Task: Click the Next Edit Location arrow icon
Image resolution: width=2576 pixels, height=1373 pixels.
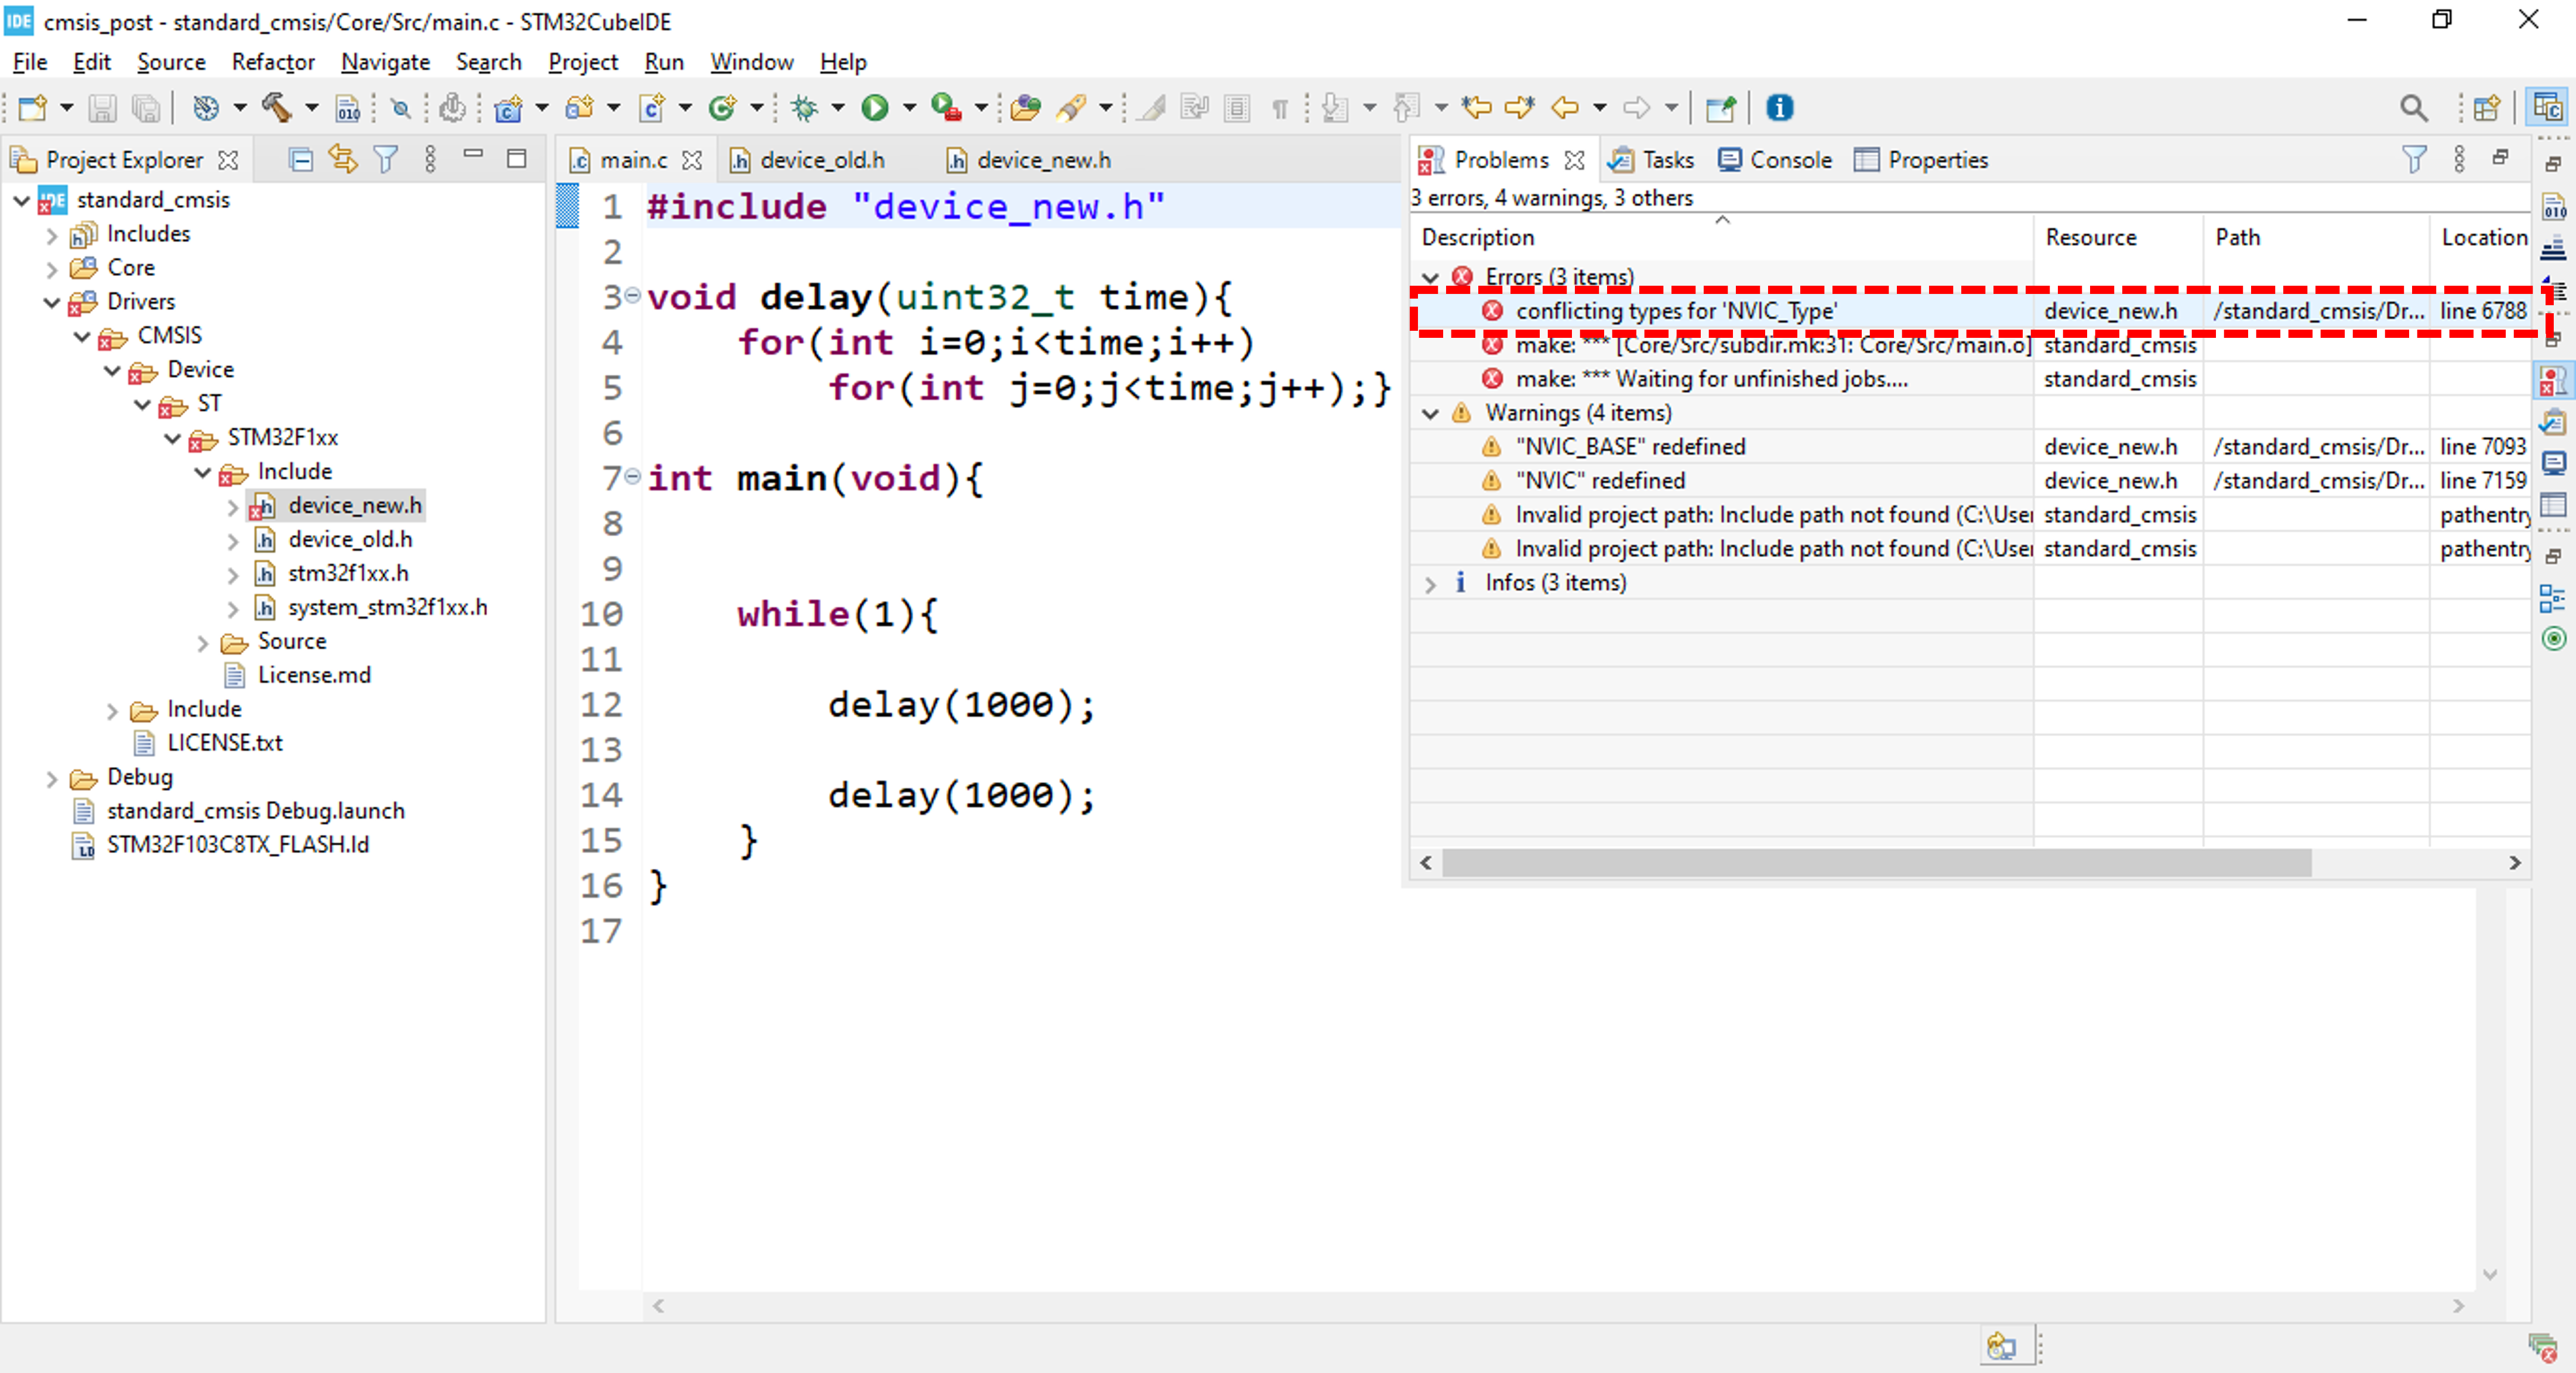Action: [x=1519, y=107]
